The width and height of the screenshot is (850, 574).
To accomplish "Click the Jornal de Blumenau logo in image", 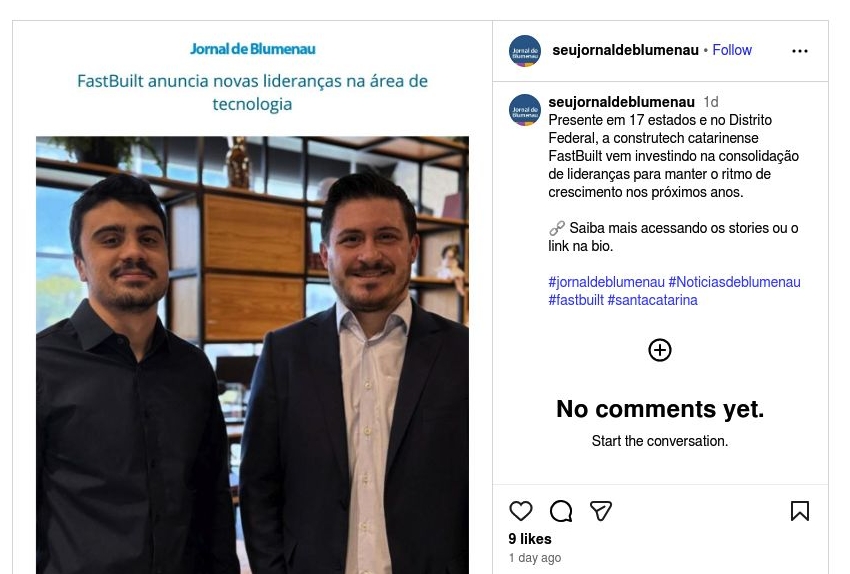I will click(252, 49).
